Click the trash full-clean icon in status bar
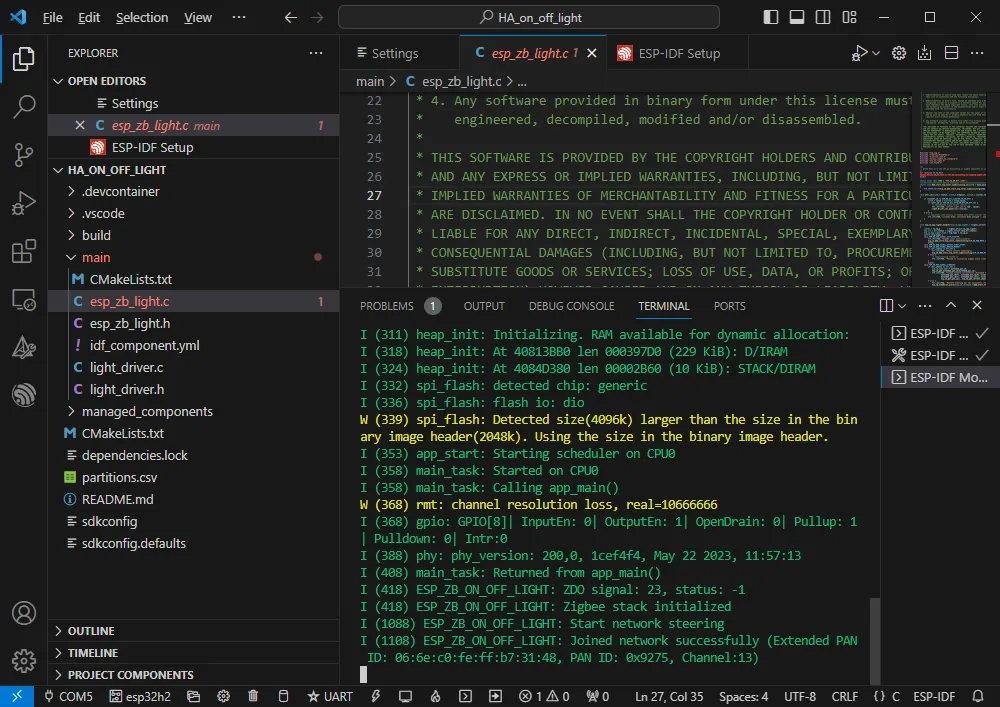 (254, 696)
